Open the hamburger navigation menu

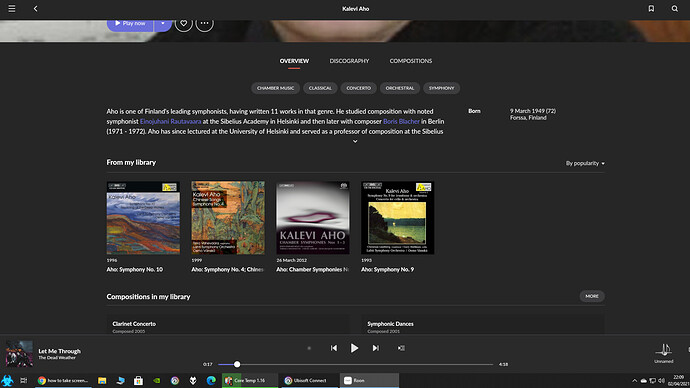(x=12, y=9)
